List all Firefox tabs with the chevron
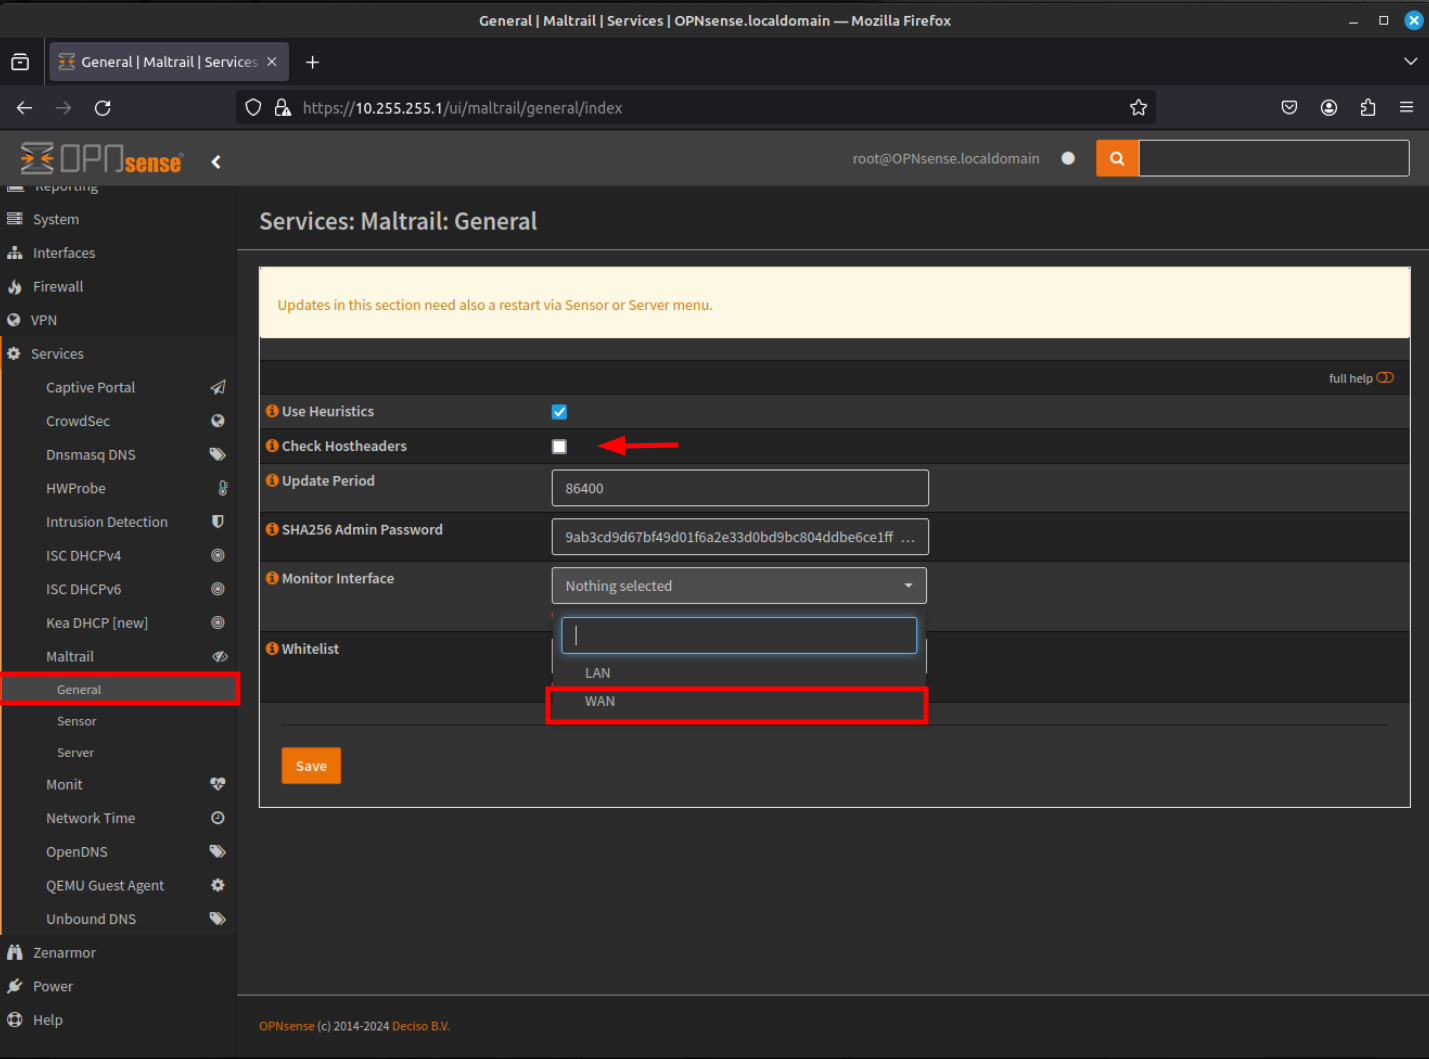The image size is (1429, 1059). 1410,62
